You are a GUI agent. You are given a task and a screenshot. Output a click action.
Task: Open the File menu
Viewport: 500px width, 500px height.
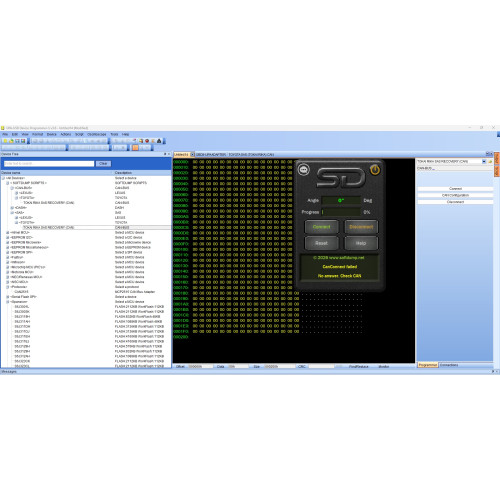(5, 134)
